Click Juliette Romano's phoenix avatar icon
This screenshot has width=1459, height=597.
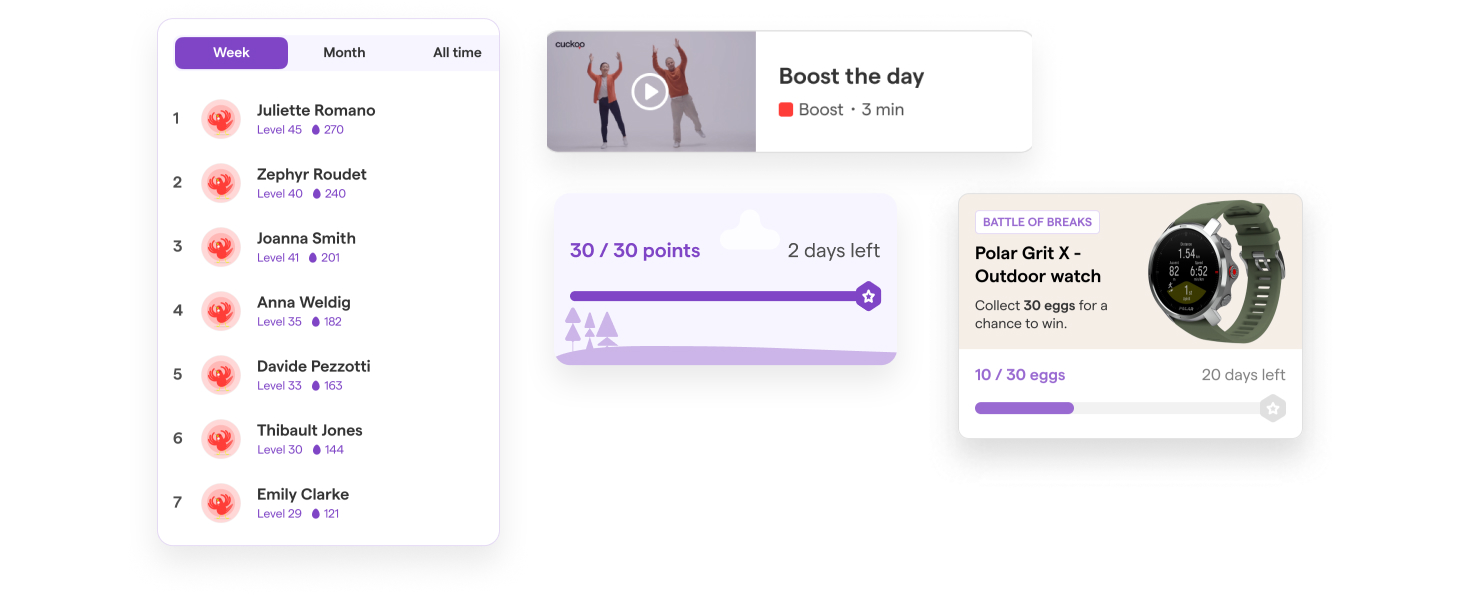click(220, 119)
